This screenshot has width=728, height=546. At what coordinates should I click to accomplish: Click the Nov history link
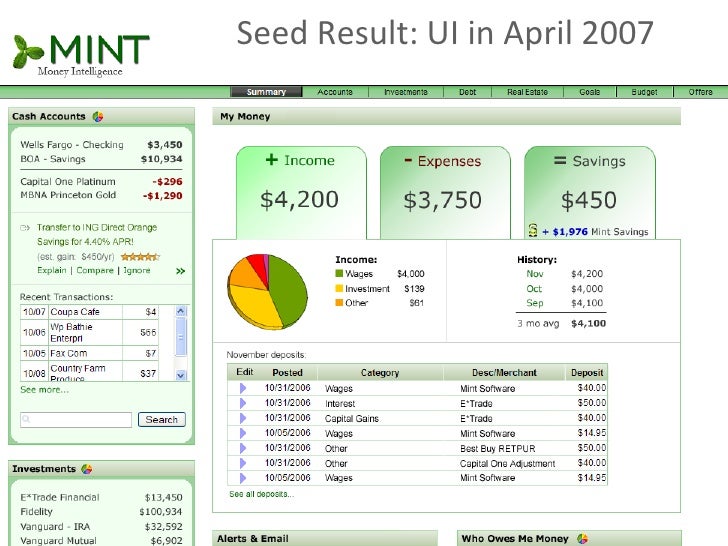coord(534,274)
